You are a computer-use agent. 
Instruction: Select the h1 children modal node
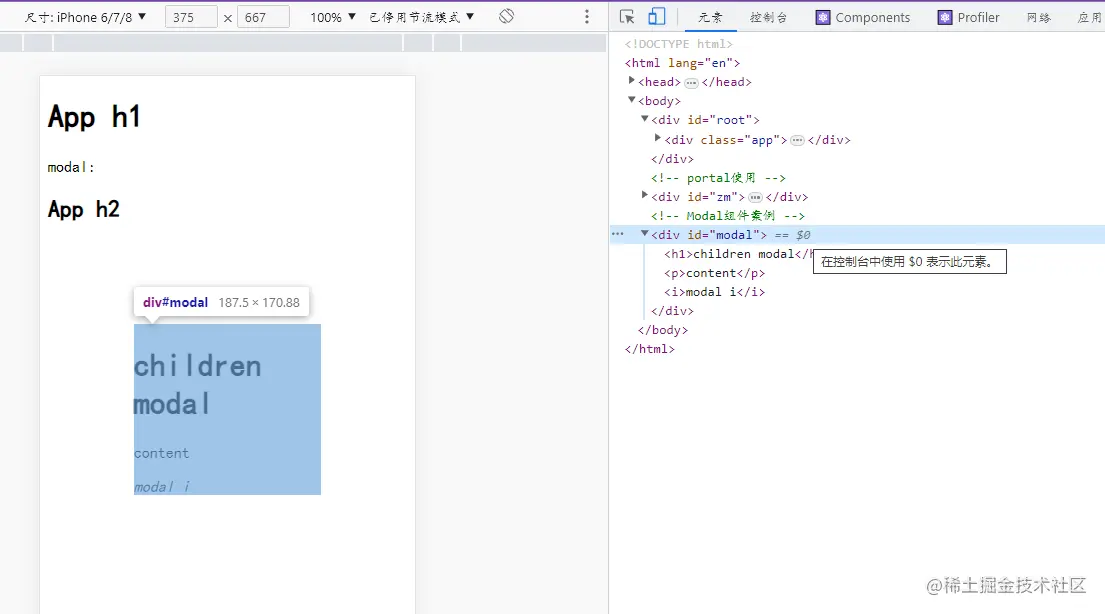click(738, 254)
